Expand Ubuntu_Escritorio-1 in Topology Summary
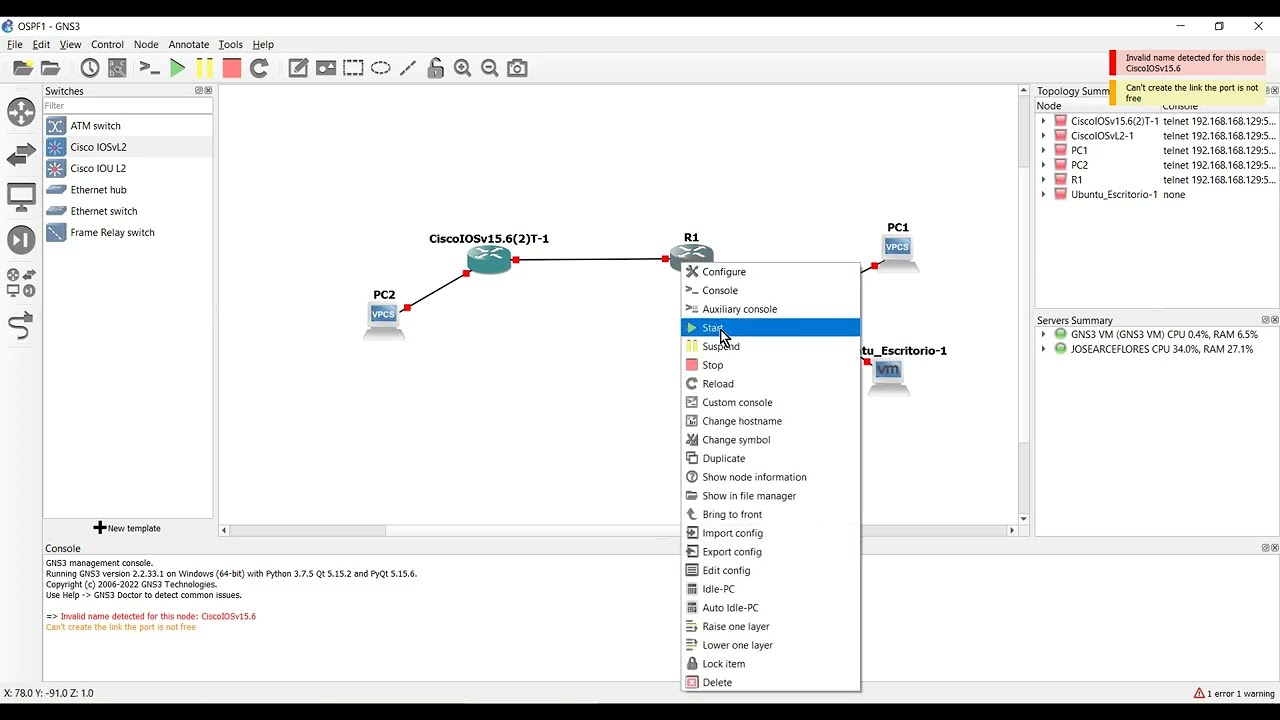This screenshot has height=720, width=1280. click(x=1043, y=195)
